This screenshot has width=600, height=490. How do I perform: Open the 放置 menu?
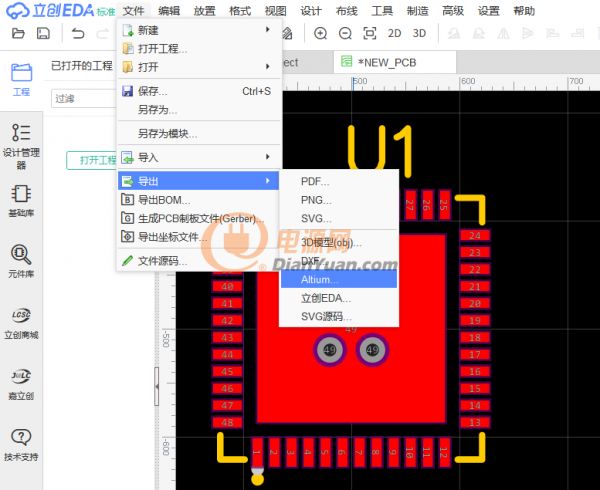click(204, 11)
